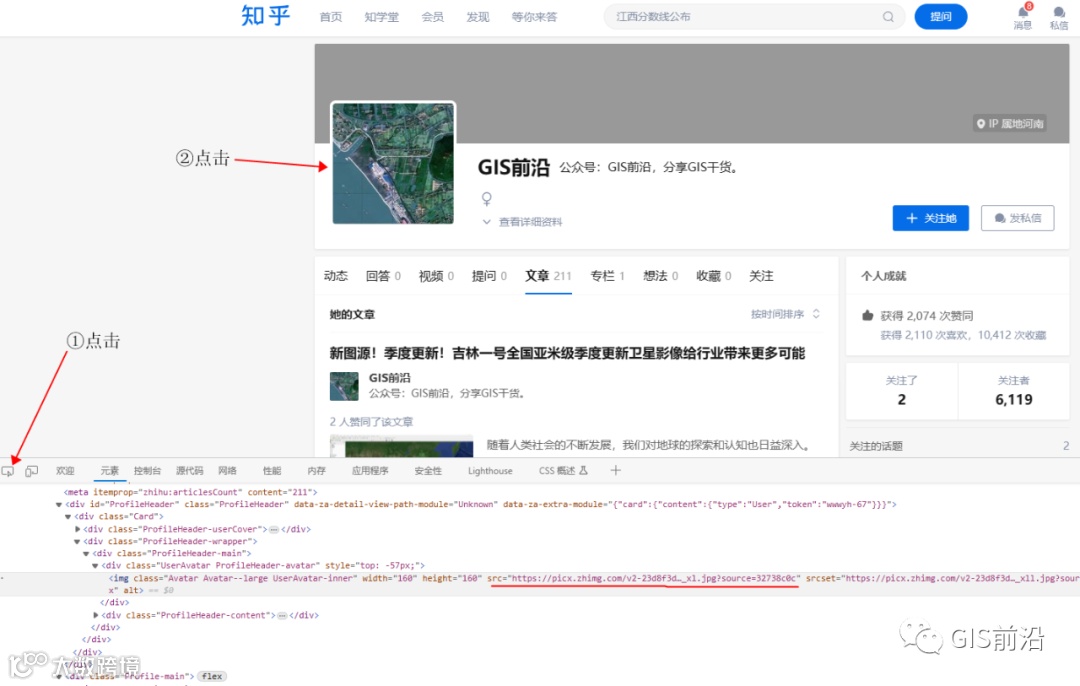Click the article preview thumbnail

[402, 446]
